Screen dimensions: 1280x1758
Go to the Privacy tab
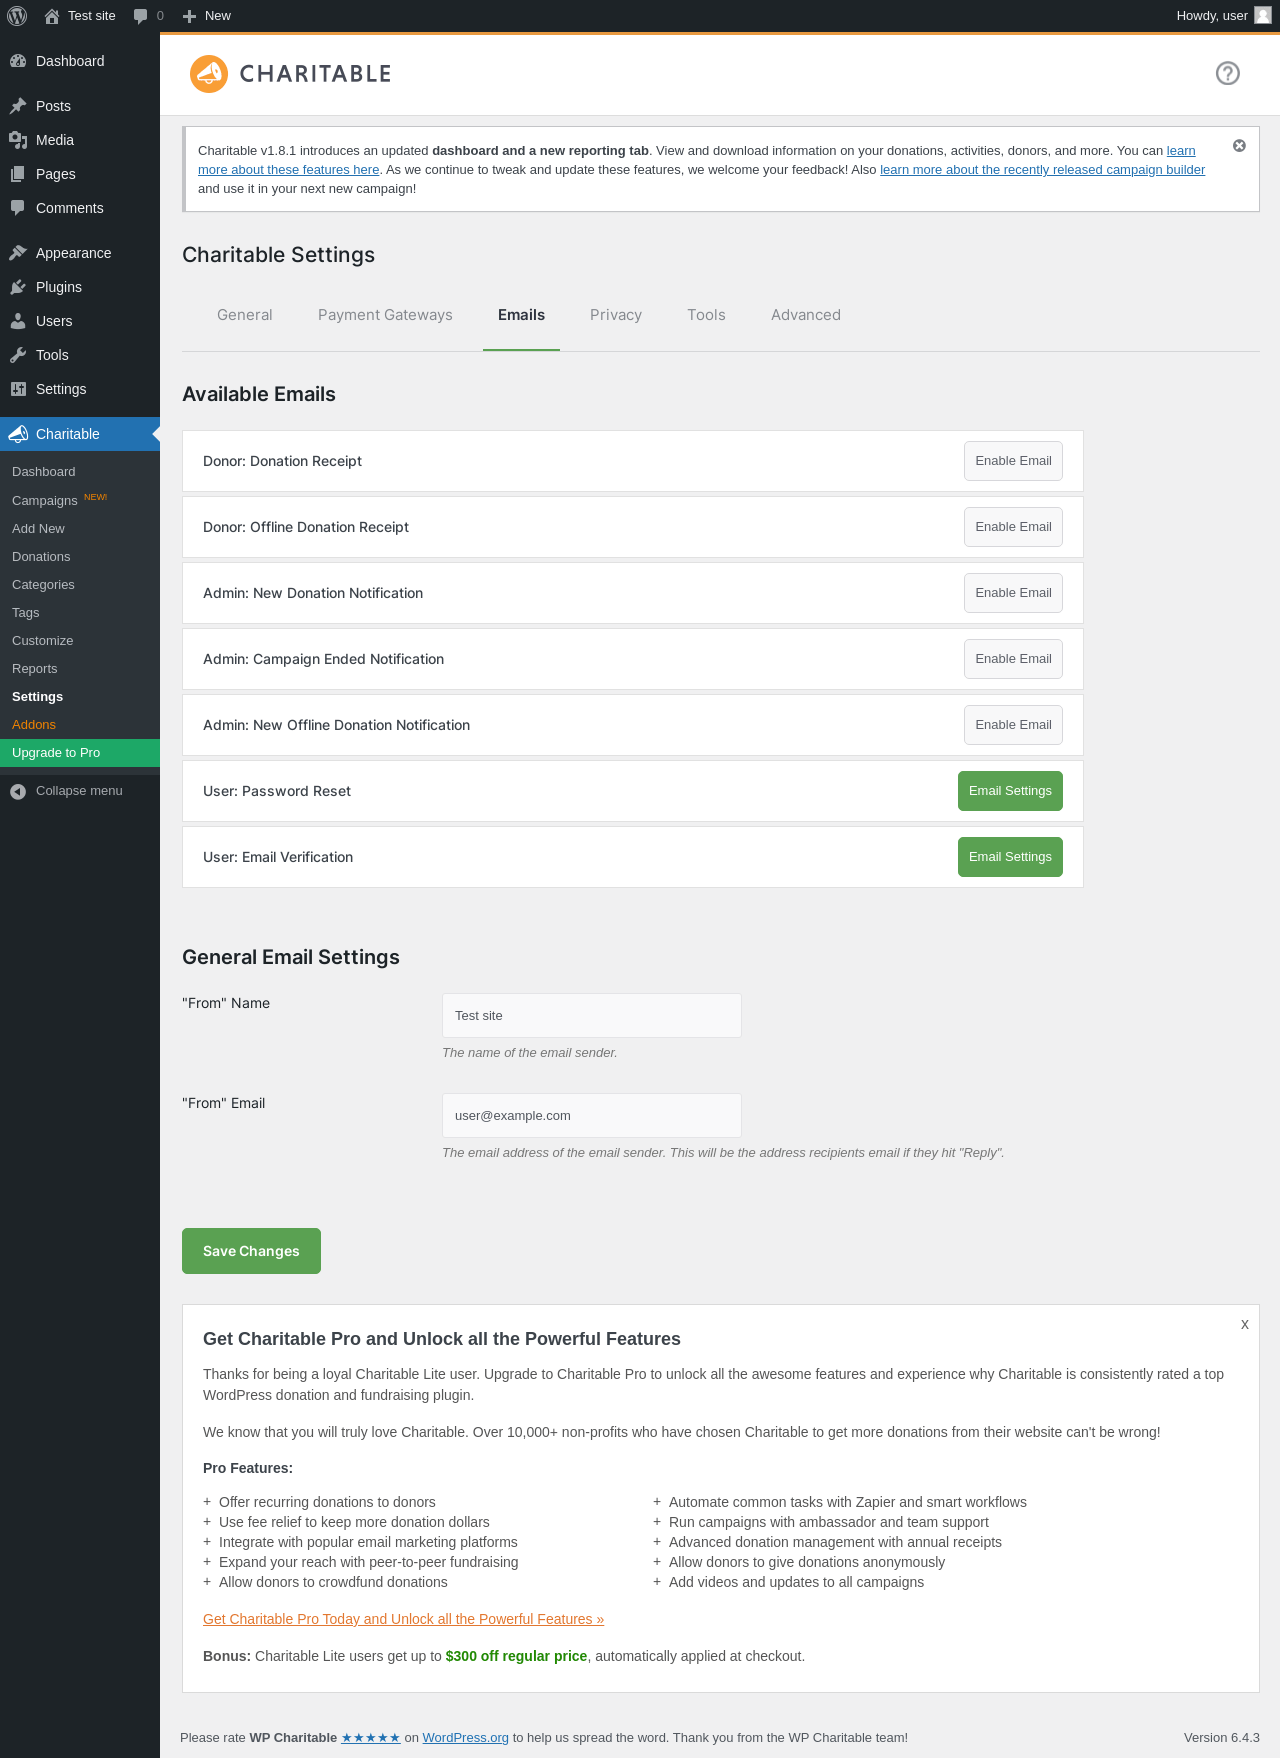(x=616, y=315)
